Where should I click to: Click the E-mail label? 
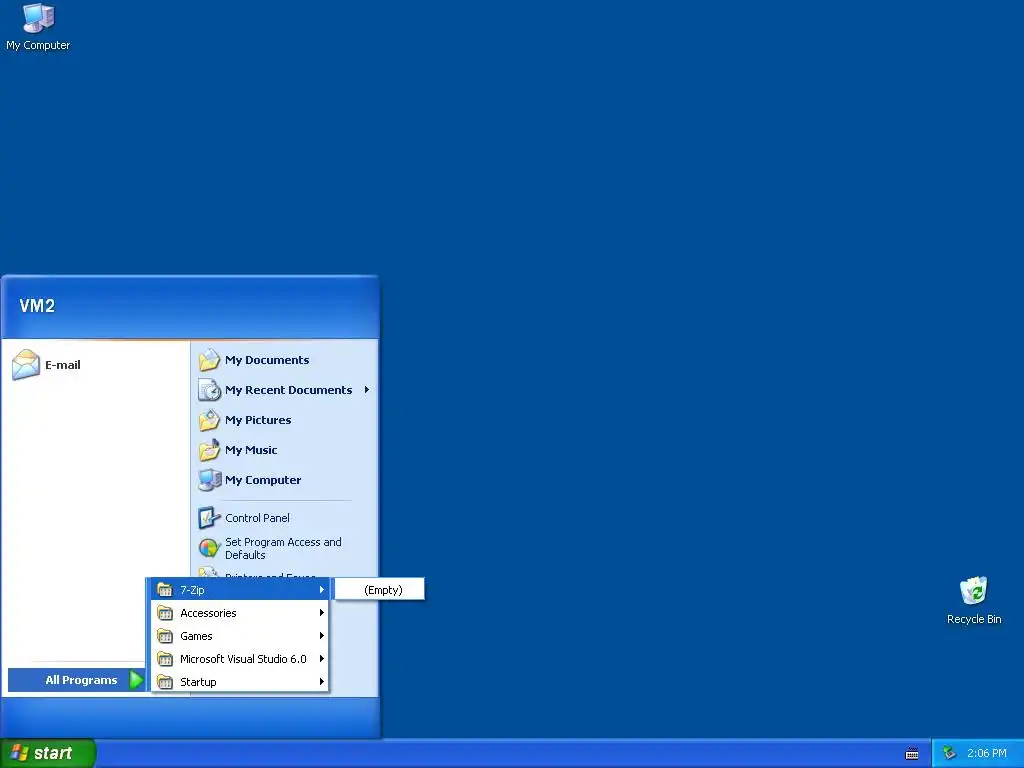coord(63,365)
